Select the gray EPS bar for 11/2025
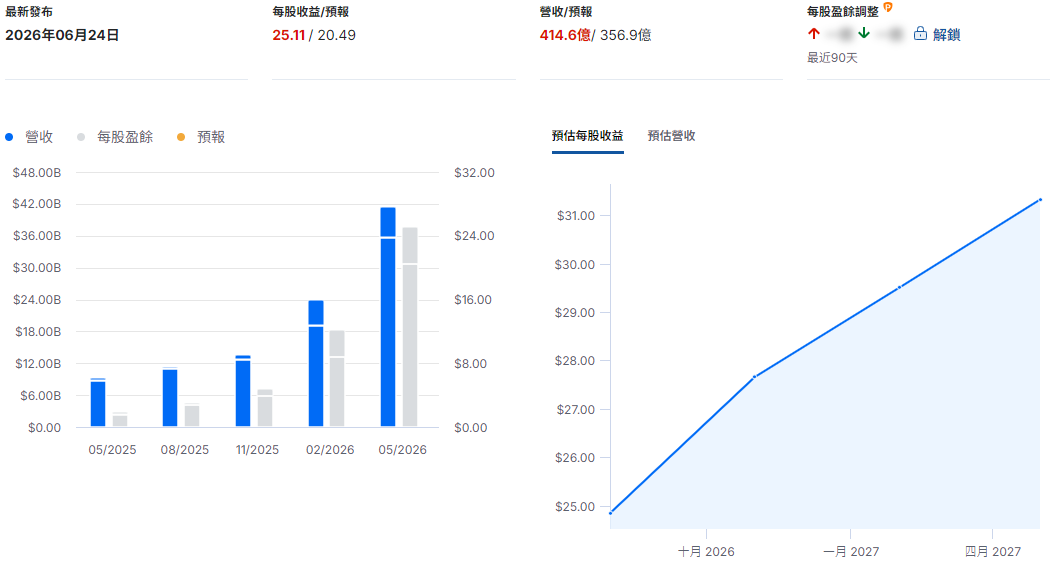The image size is (1061, 575). tap(265, 408)
